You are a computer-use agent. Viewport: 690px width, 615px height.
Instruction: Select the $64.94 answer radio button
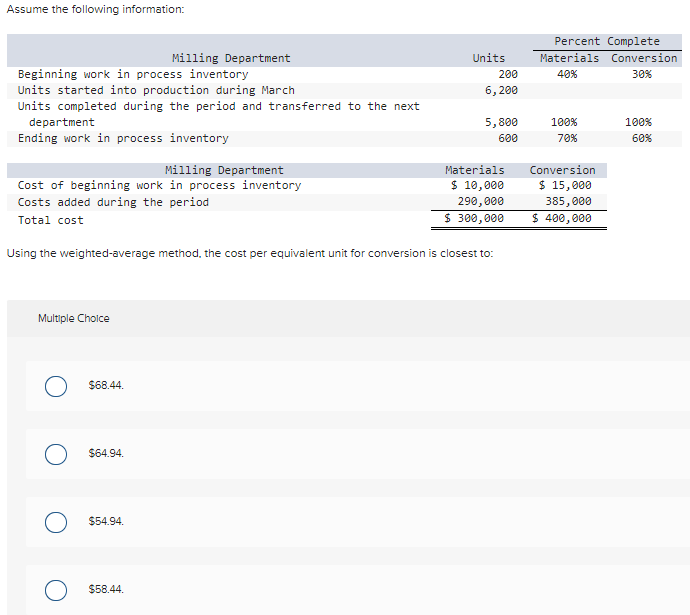(56, 454)
